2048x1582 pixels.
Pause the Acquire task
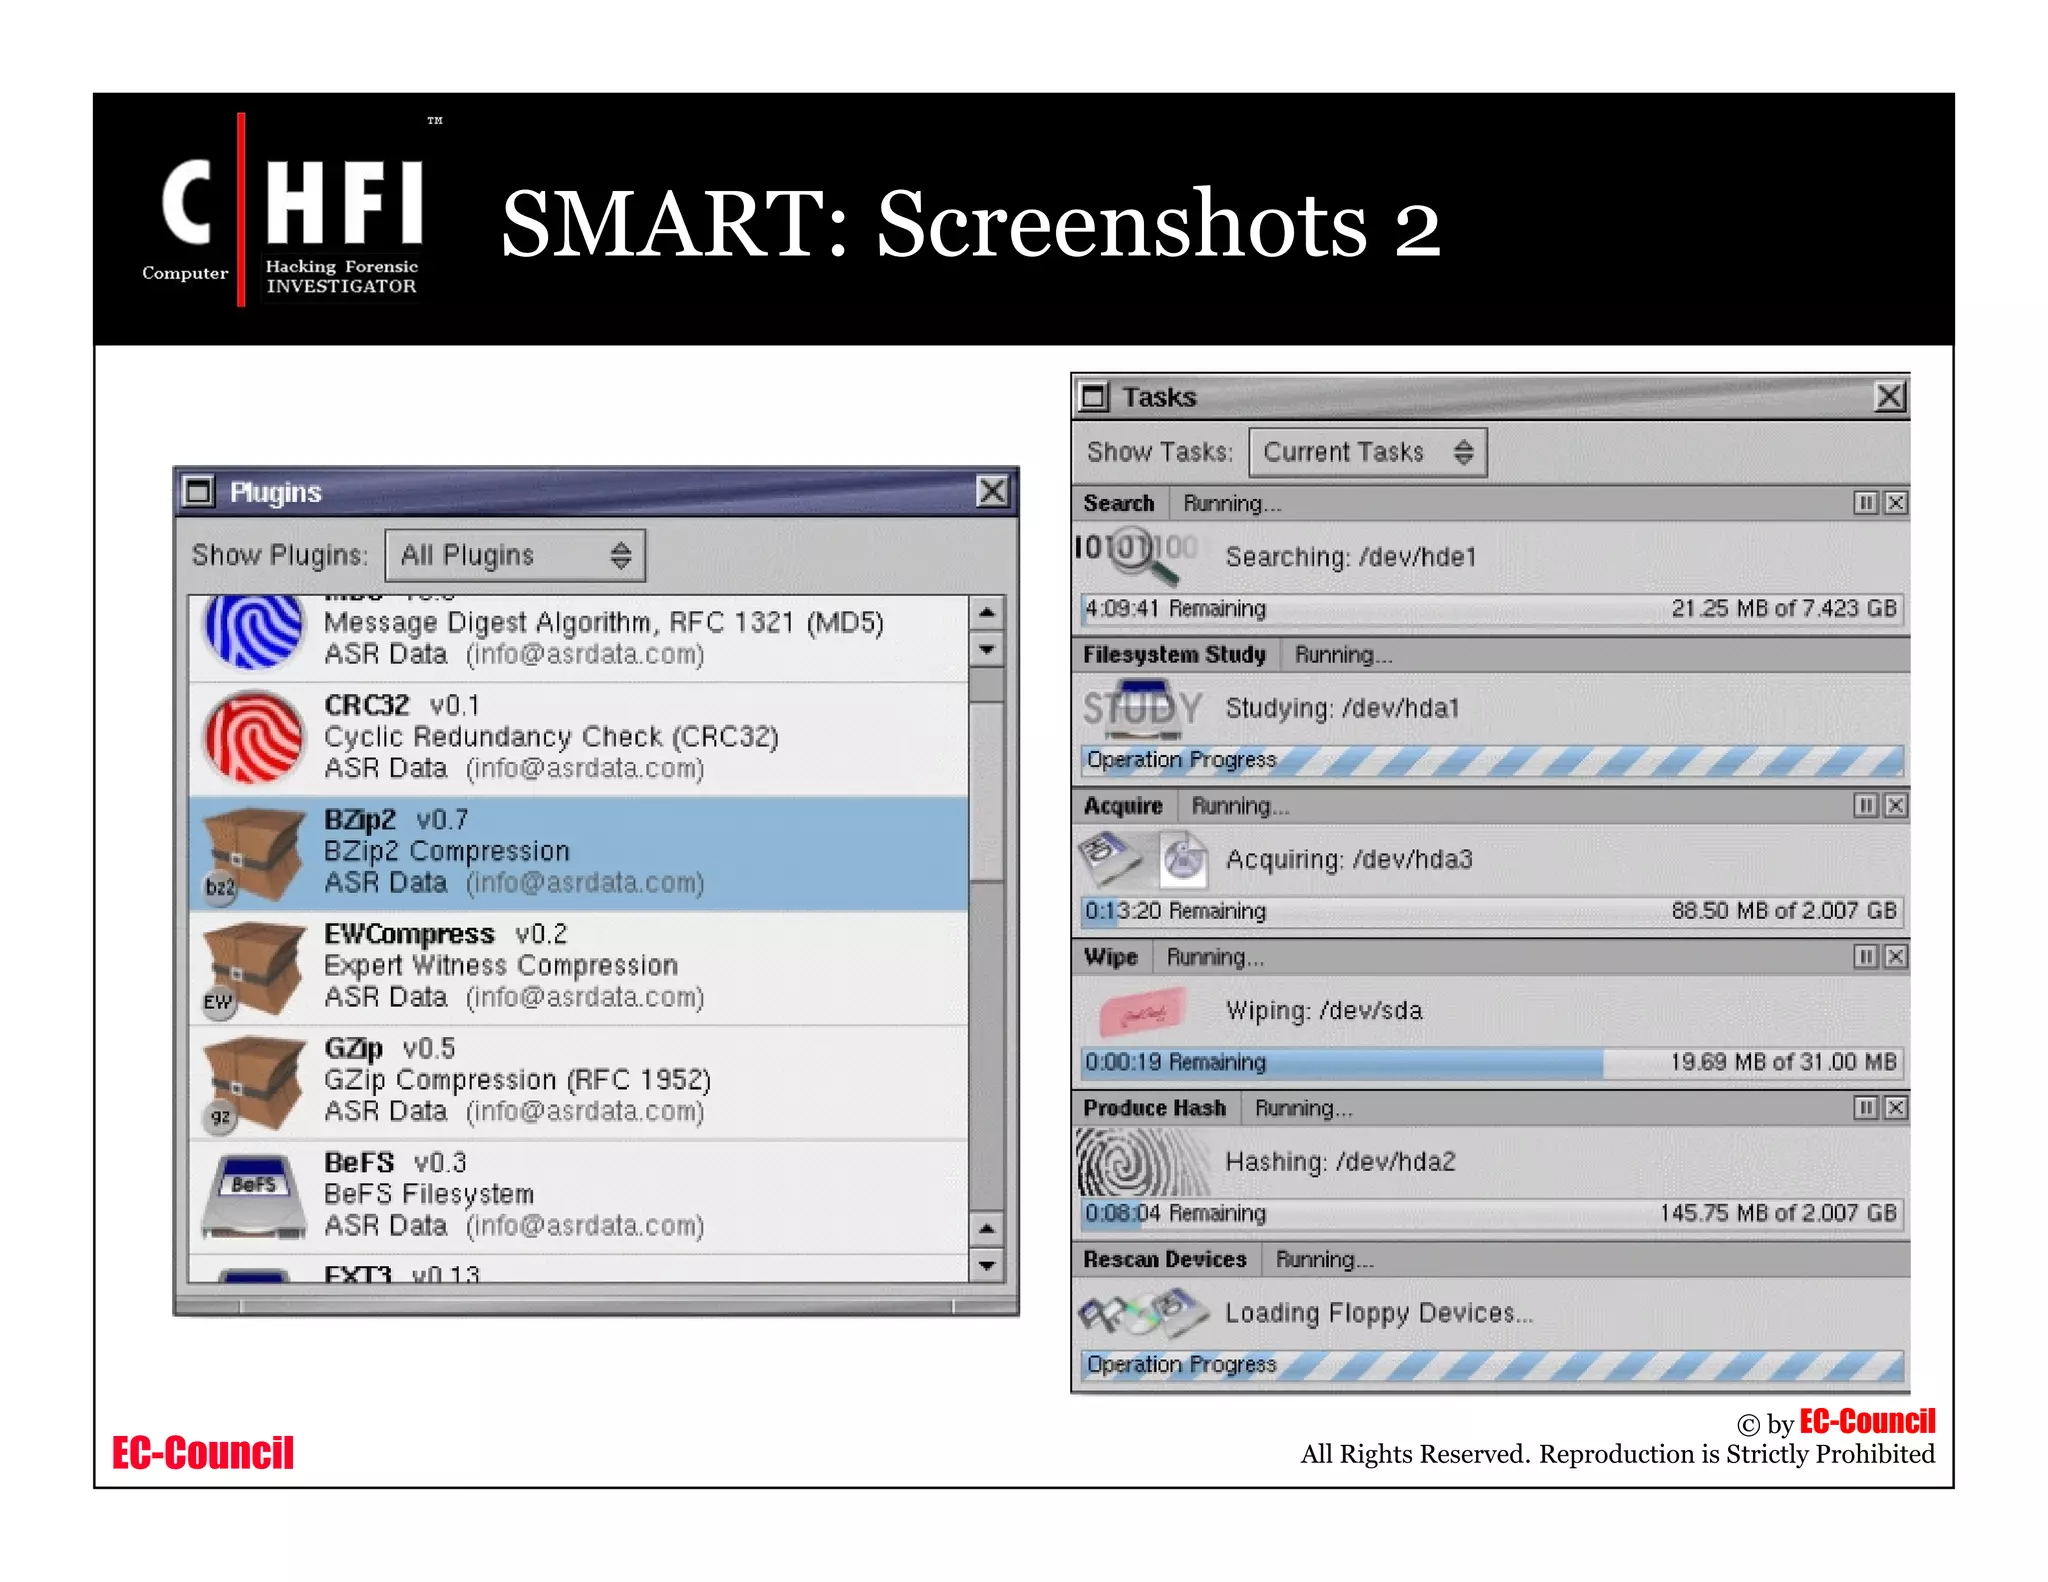tap(1865, 806)
